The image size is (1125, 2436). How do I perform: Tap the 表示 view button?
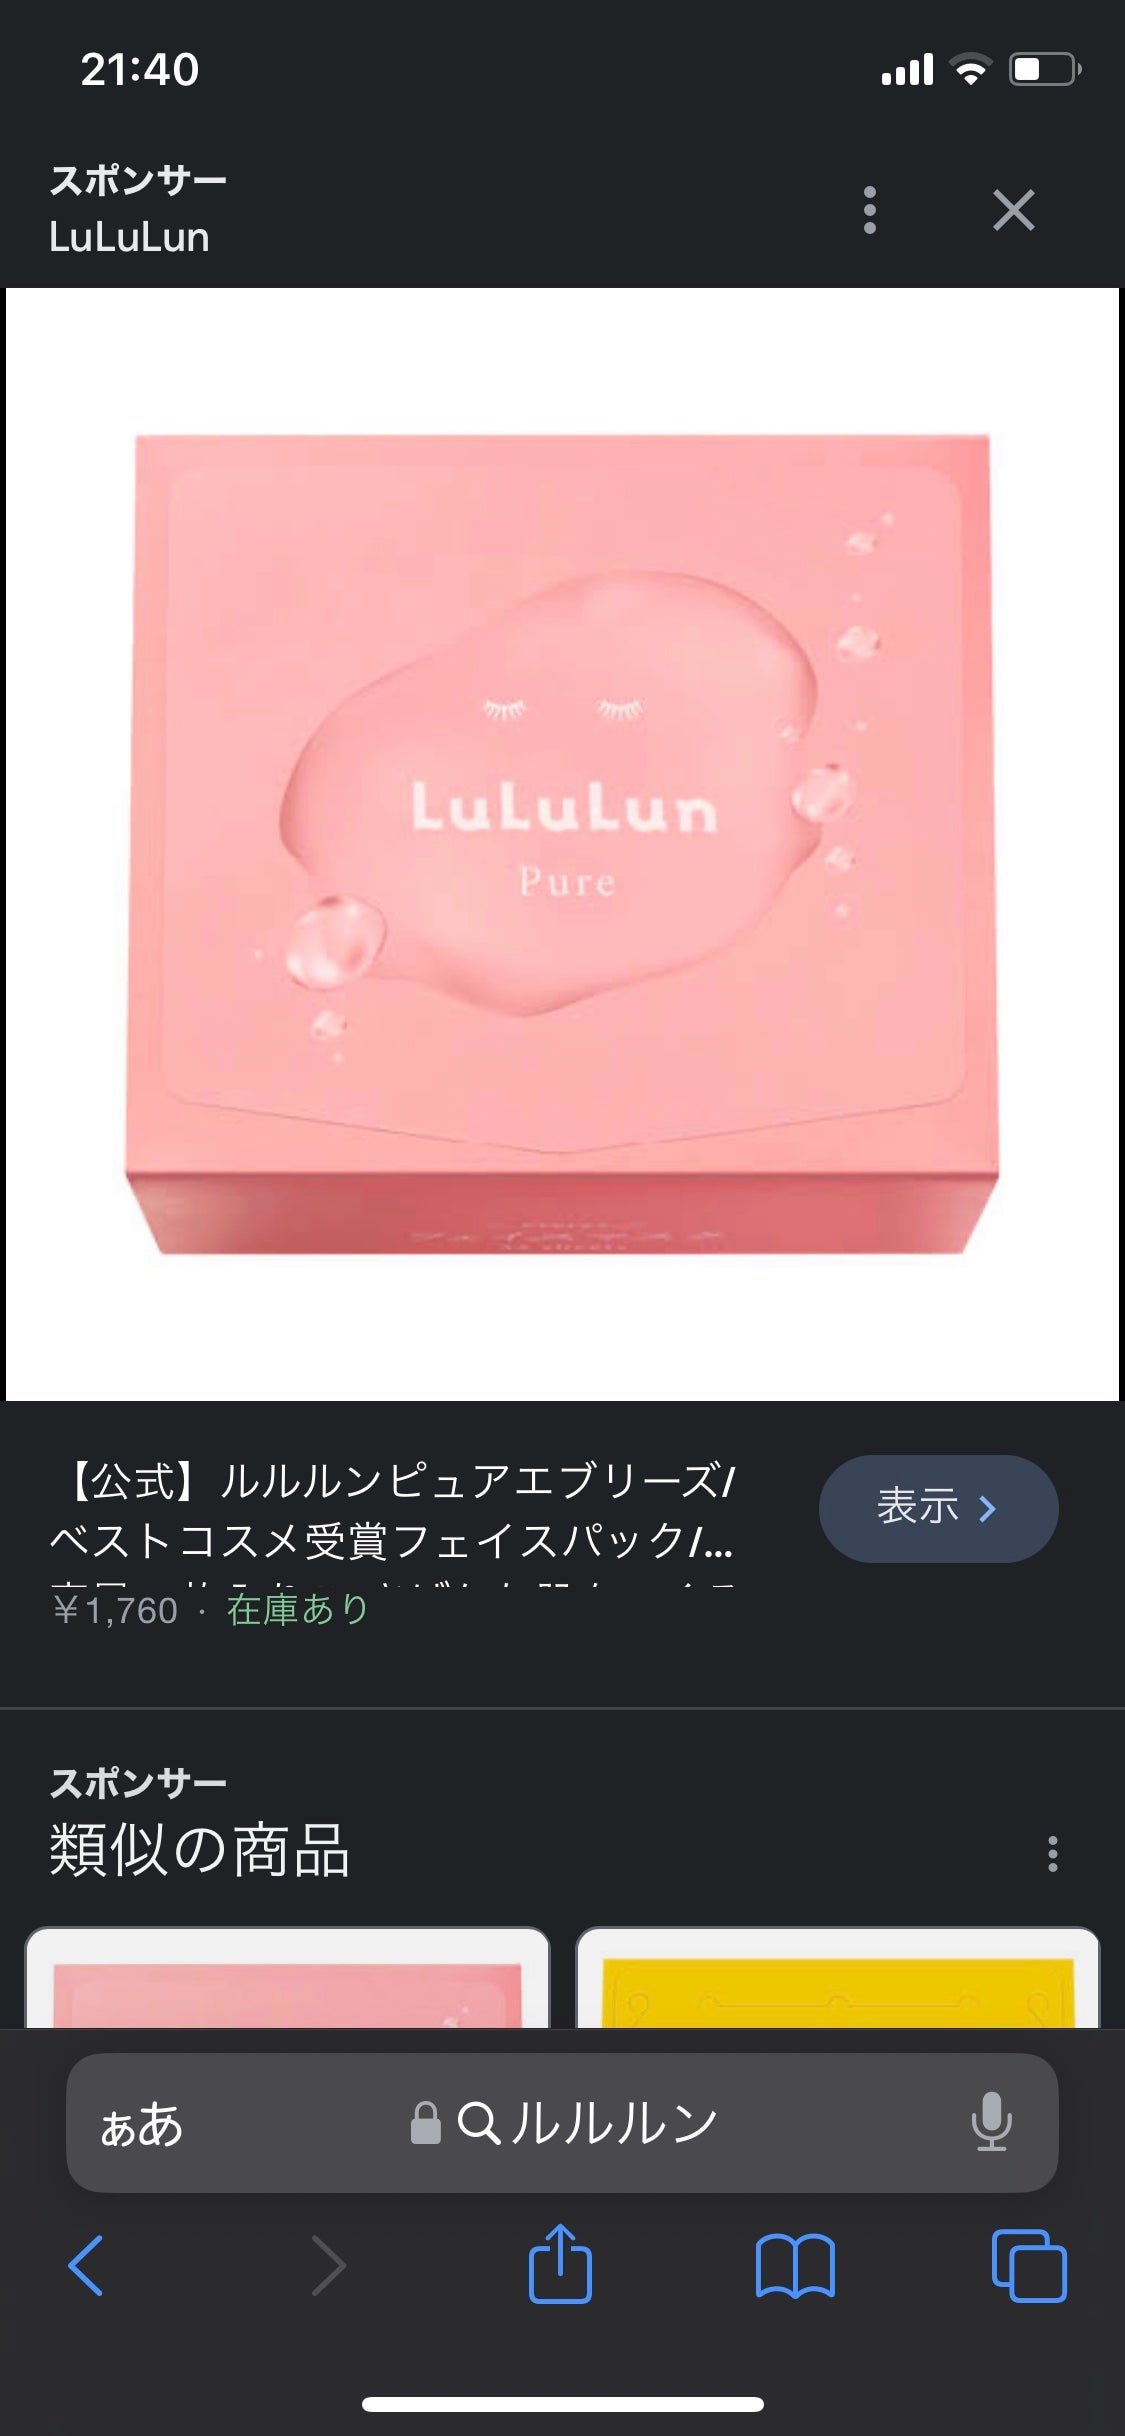point(938,1508)
